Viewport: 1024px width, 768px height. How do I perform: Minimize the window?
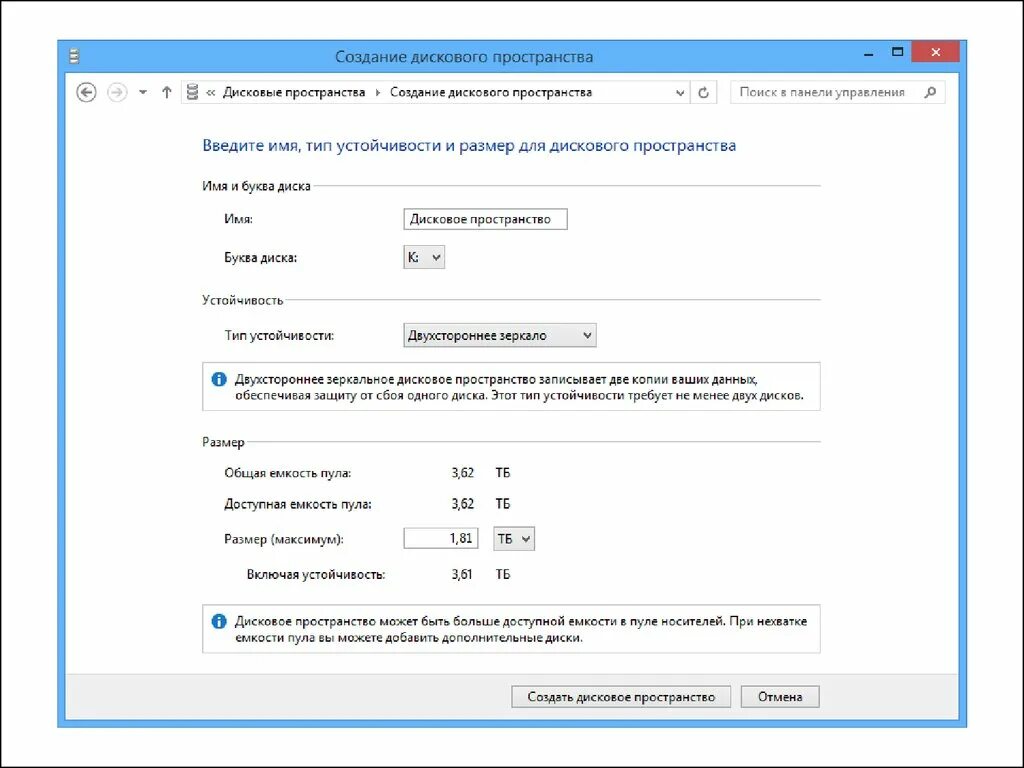[869, 55]
